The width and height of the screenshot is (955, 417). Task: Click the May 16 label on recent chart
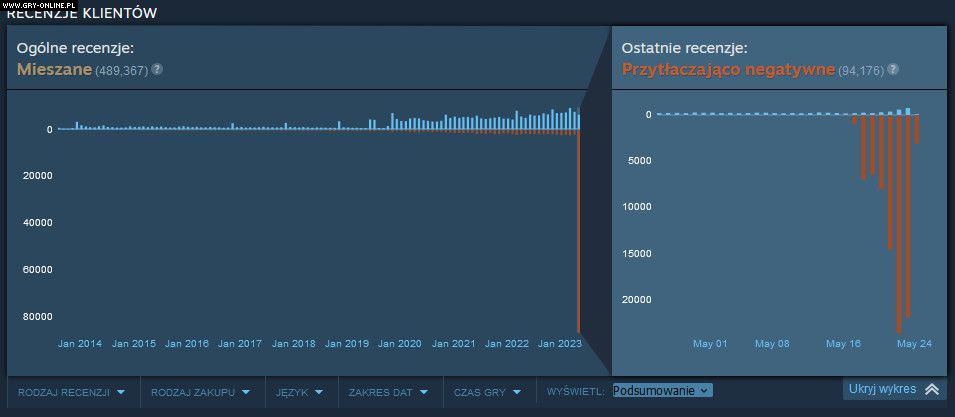843,344
